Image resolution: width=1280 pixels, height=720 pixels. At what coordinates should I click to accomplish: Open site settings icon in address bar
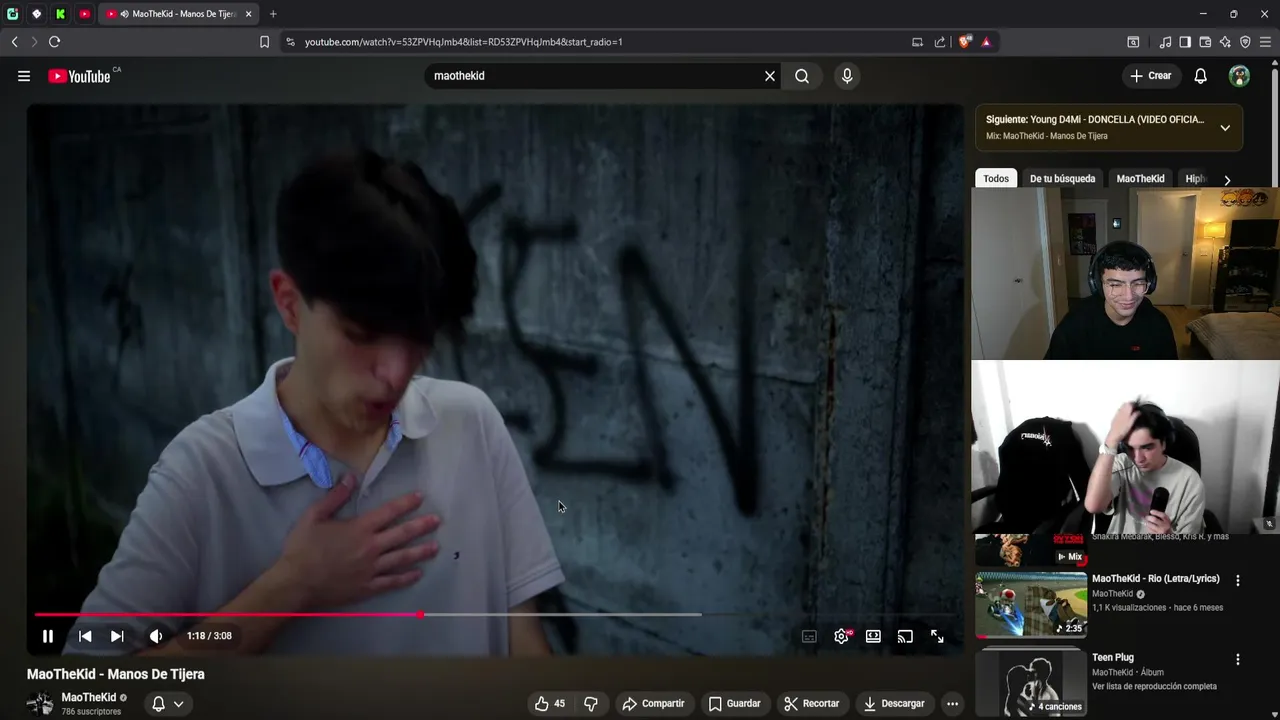click(x=291, y=42)
